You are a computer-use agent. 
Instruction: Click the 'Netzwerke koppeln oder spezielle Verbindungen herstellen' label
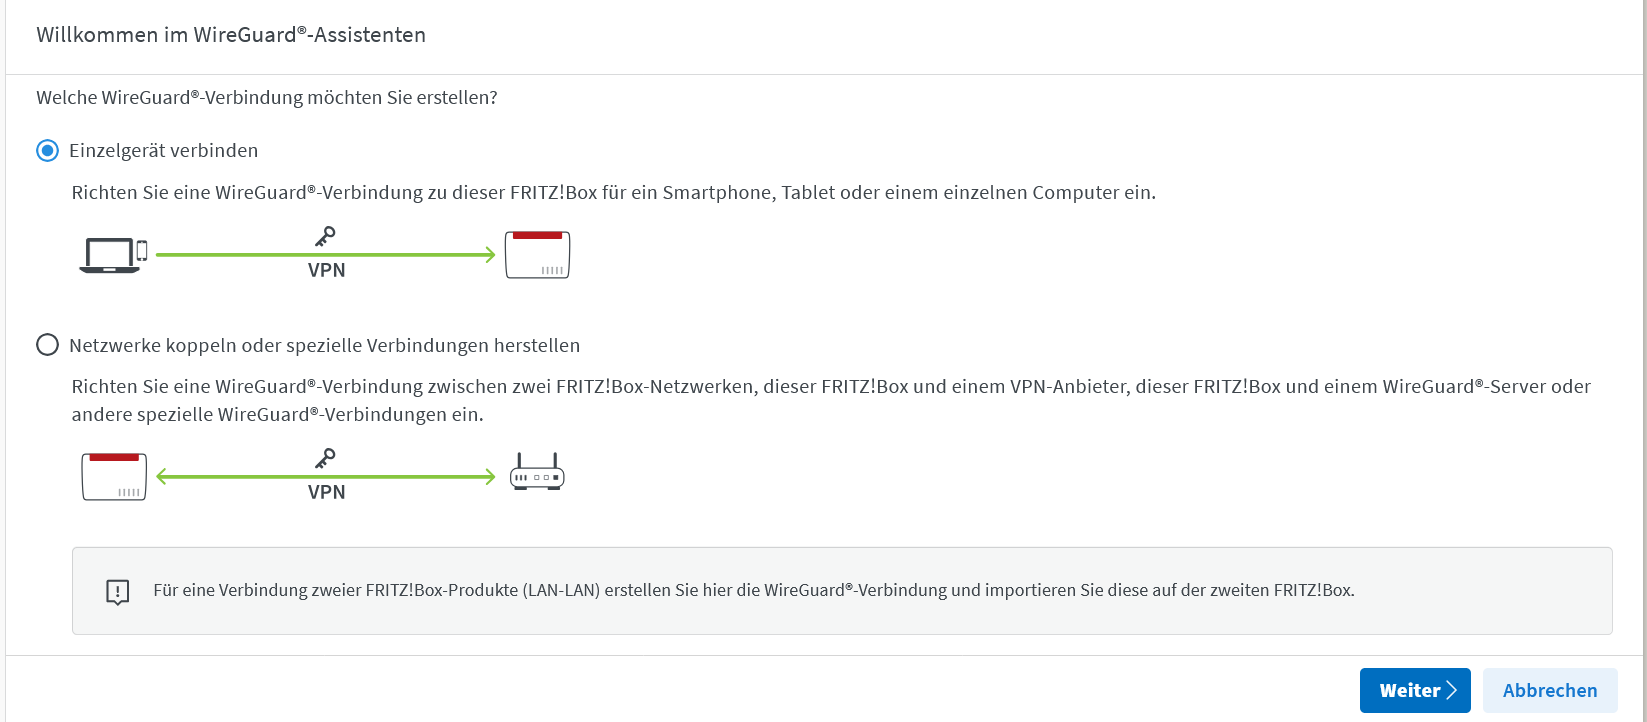click(x=324, y=346)
